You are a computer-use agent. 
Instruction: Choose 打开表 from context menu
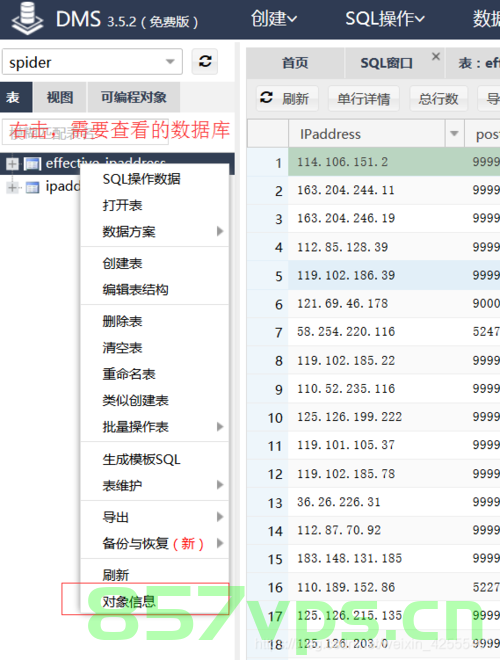(155, 205)
